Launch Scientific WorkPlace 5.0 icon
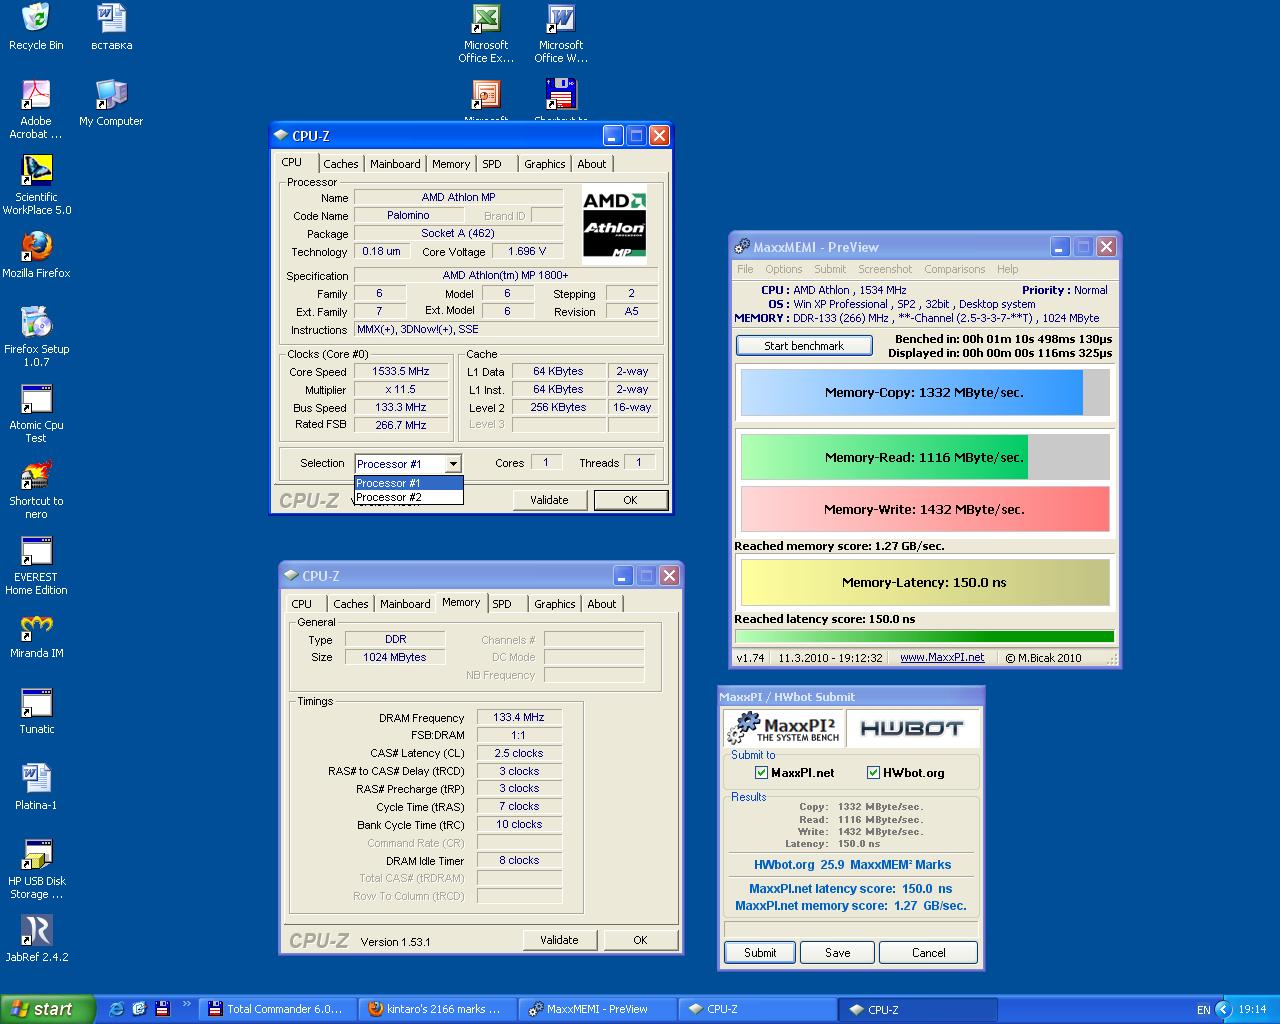The height and width of the screenshot is (1024, 1280). coord(36,185)
